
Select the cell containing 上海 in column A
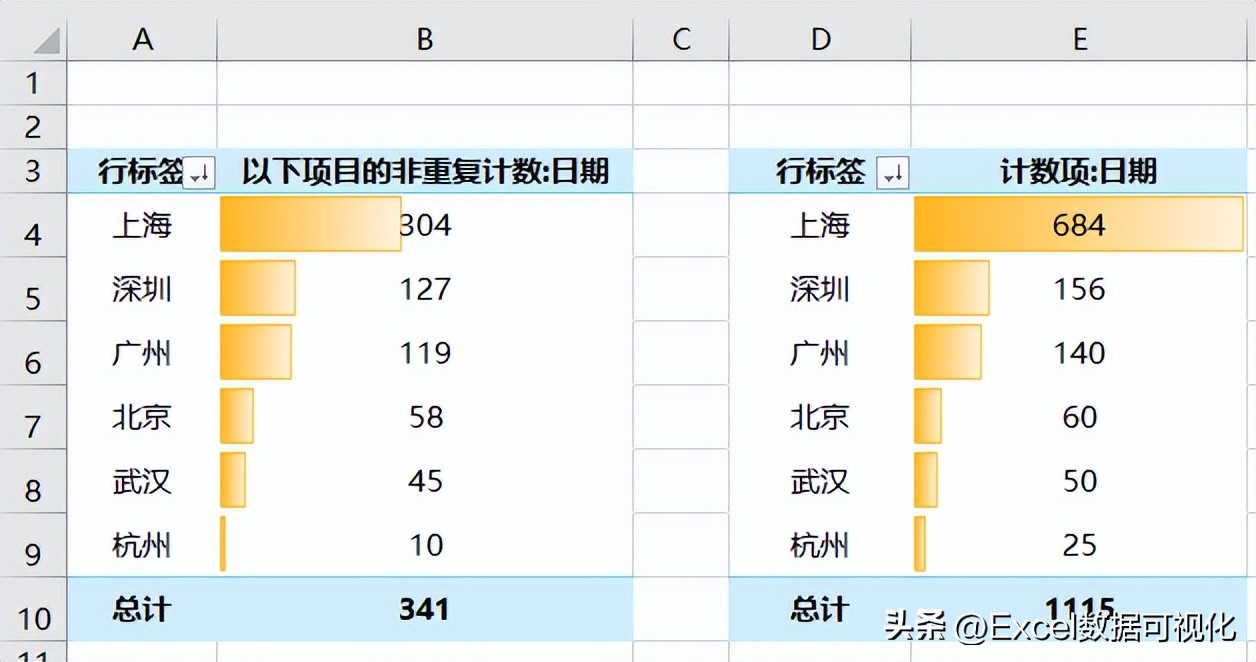tap(142, 225)
